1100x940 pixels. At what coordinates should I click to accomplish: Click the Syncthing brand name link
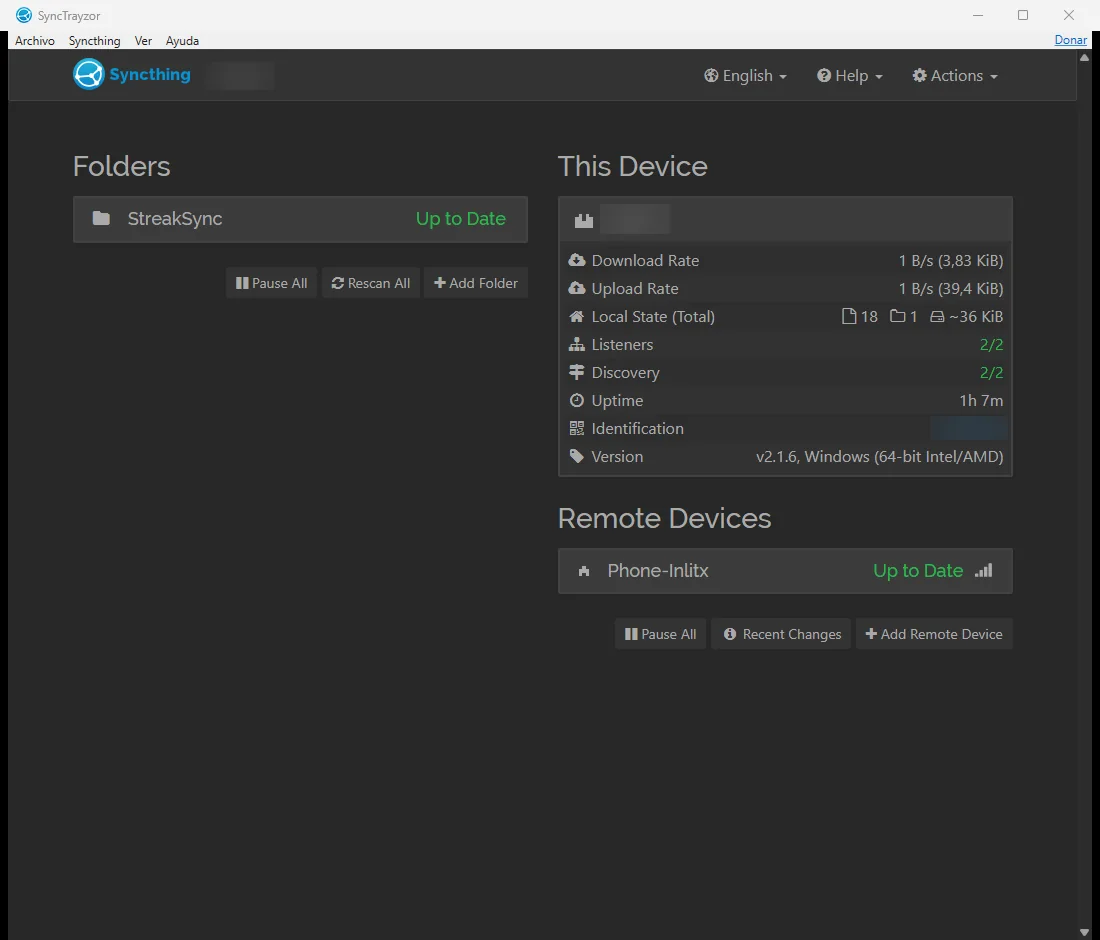150,74
